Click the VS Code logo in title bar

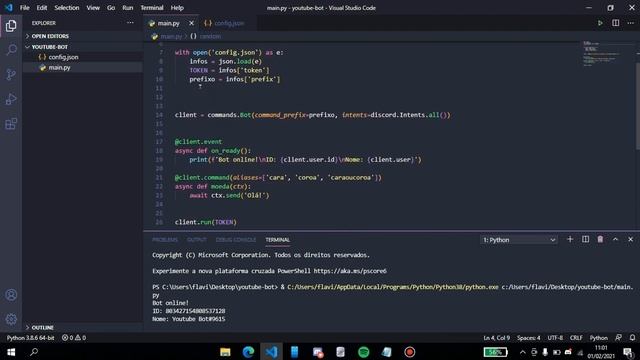pos(9,7)
